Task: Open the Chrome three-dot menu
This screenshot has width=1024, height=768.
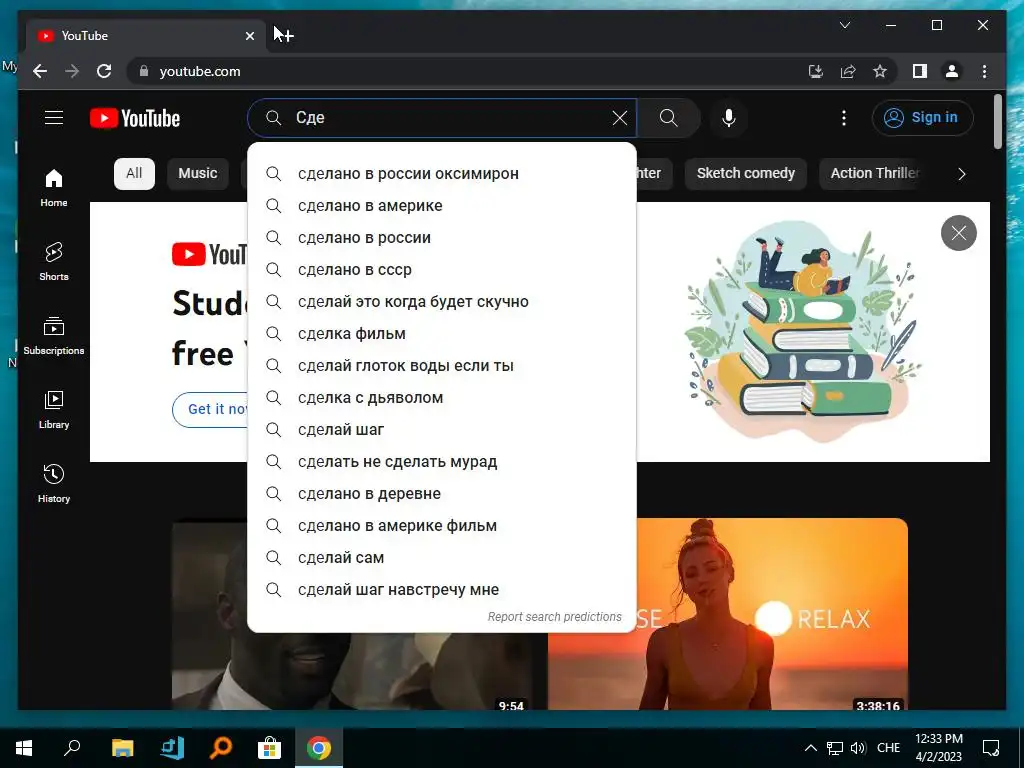Action: coord(984,71)
